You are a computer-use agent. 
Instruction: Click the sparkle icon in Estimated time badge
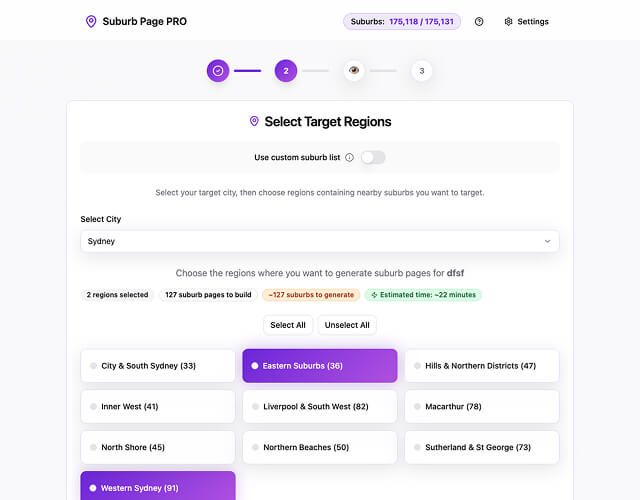click(x=374, y=295)
